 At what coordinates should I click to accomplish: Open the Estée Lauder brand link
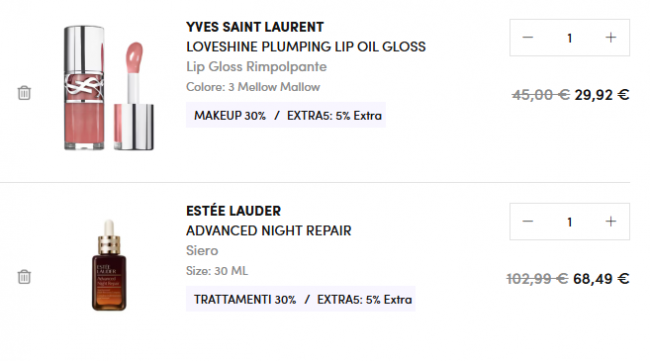point(233,211)
